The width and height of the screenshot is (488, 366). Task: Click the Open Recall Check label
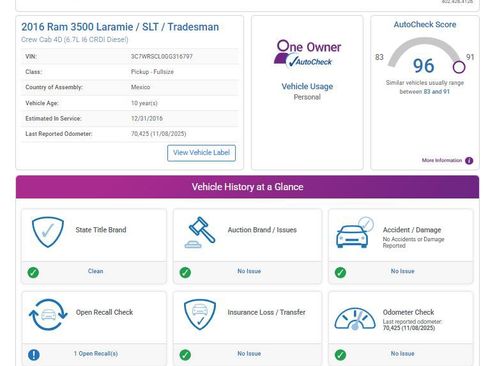104,312
